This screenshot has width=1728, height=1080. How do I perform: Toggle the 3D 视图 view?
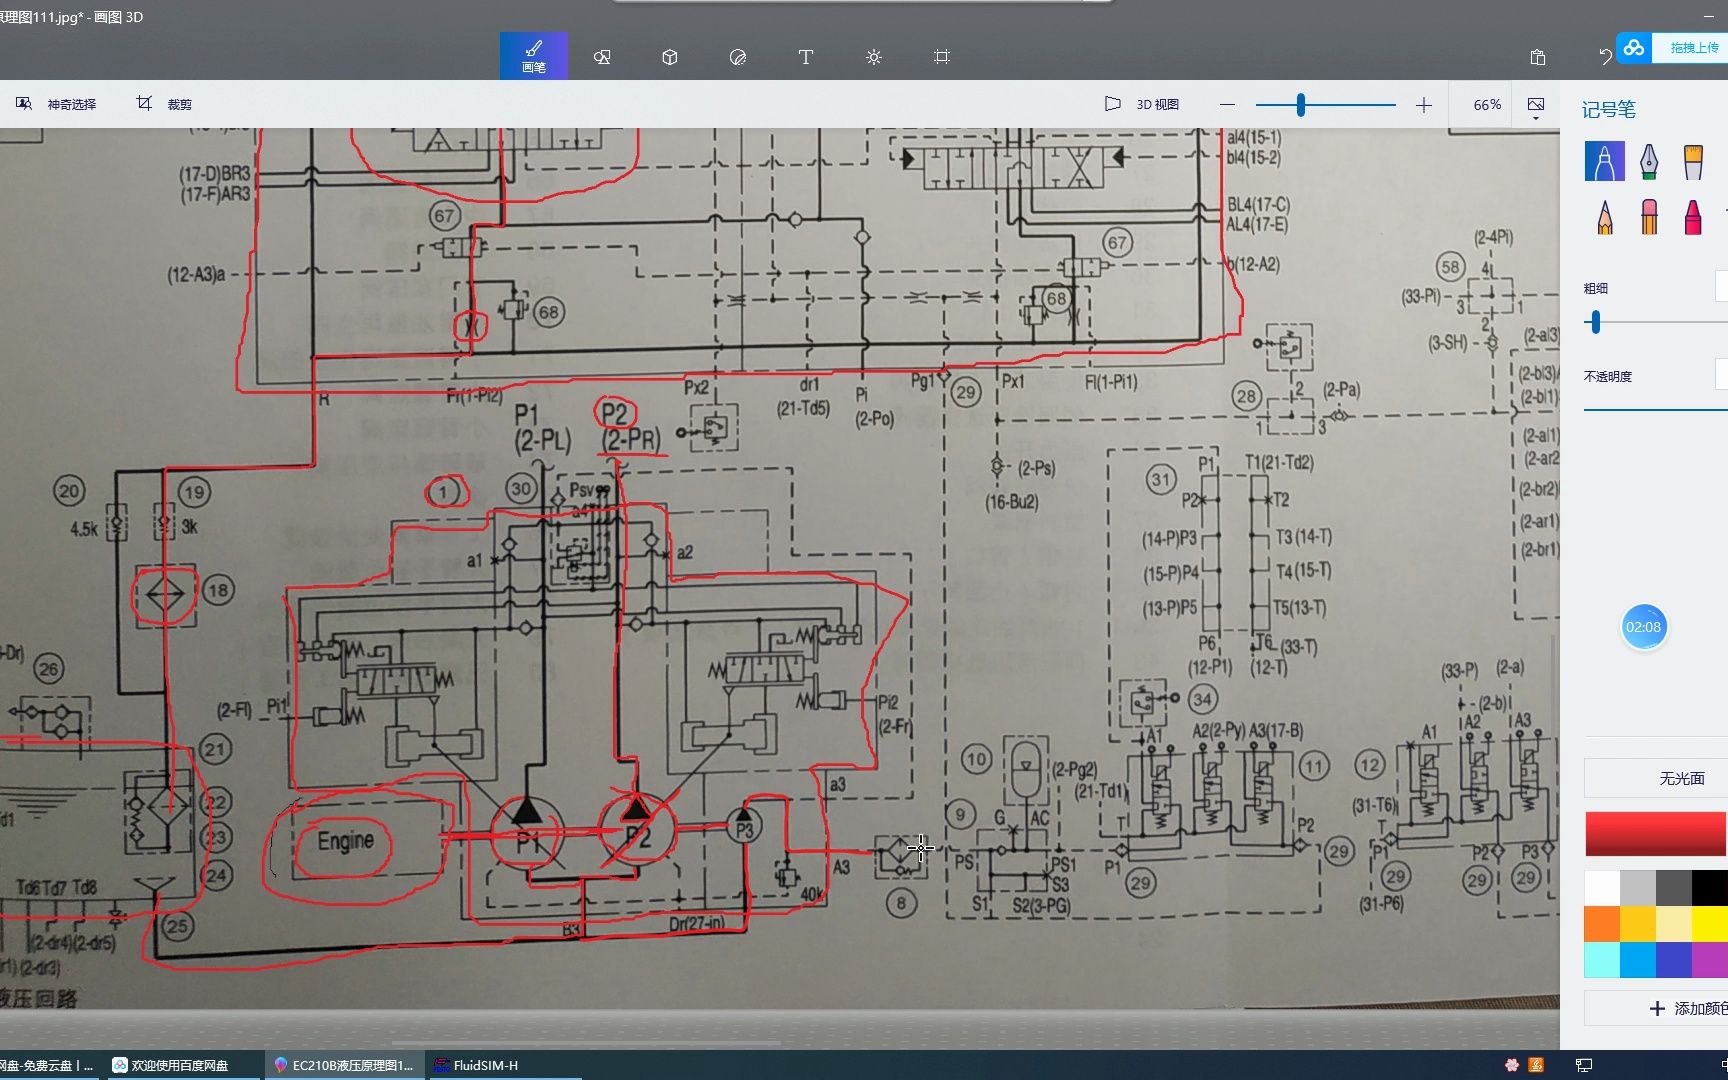(x=1142, y=104)
